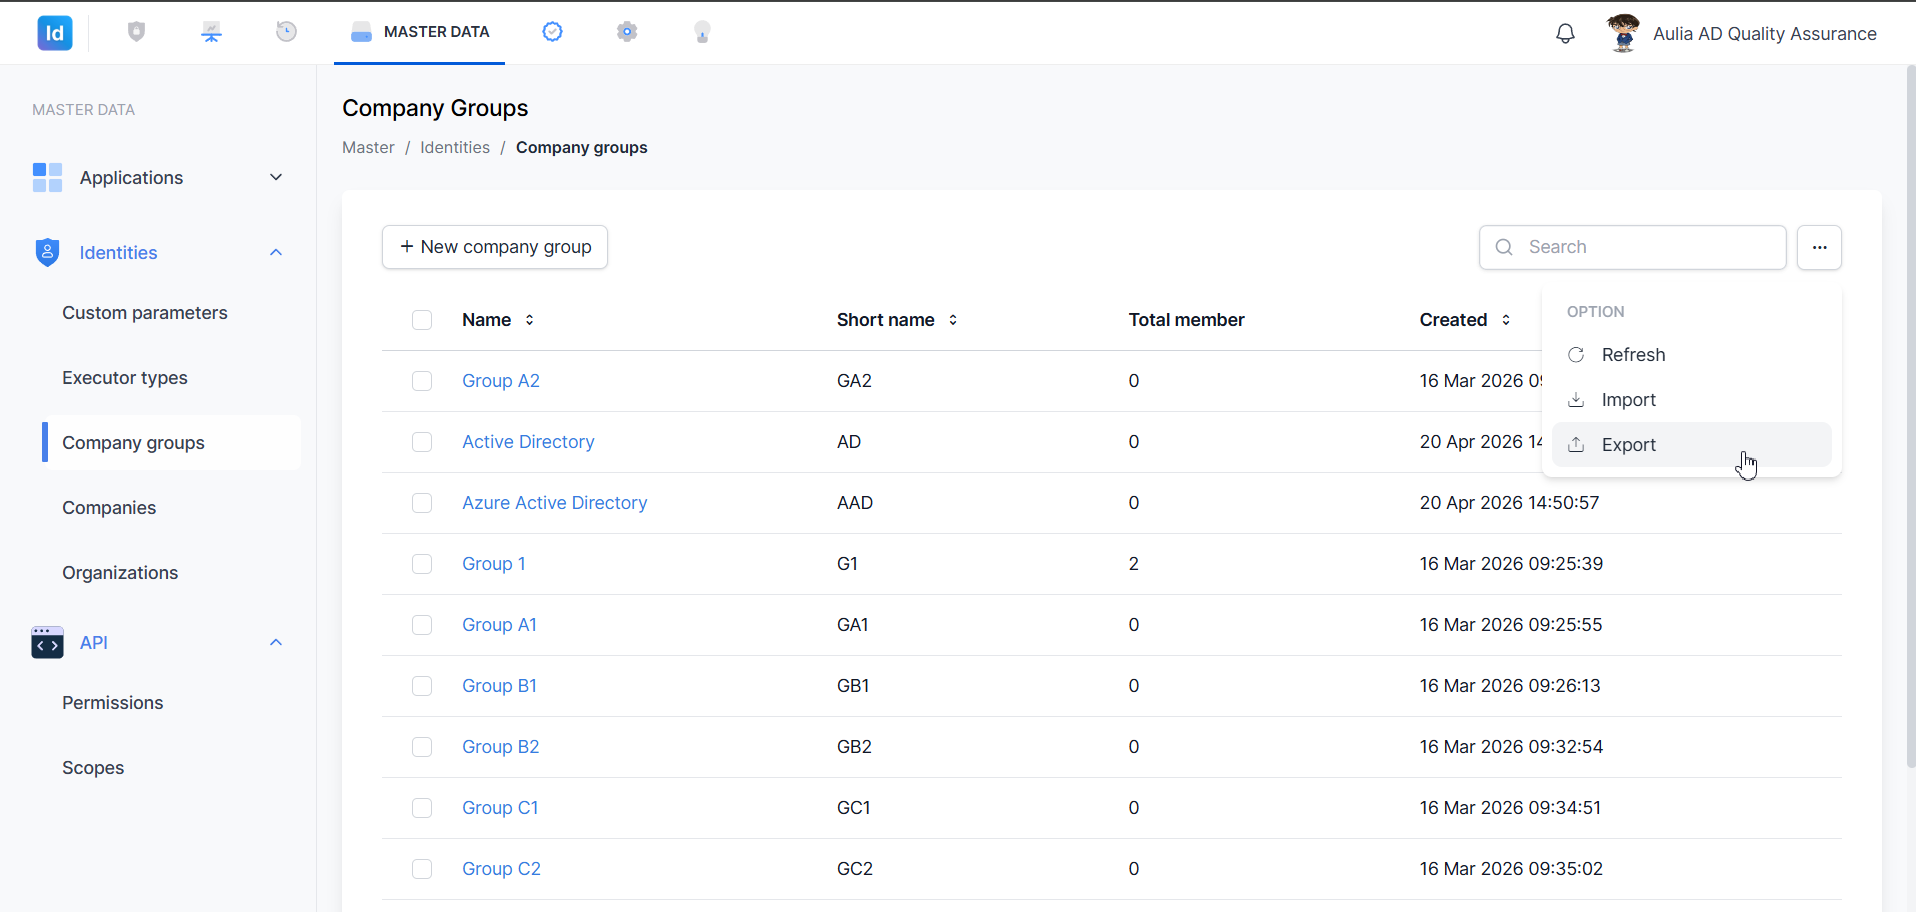Viewport: 1916px width, 912px height.
Task: Open the Group C2 link
Action: click(501, 869)
